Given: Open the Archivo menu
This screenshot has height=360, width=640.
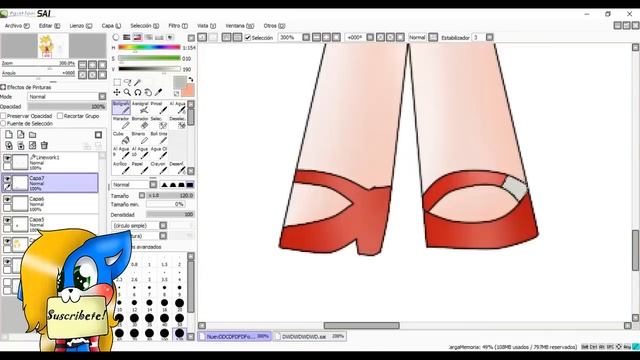Looking at the screenshot, I should (17, 26).
